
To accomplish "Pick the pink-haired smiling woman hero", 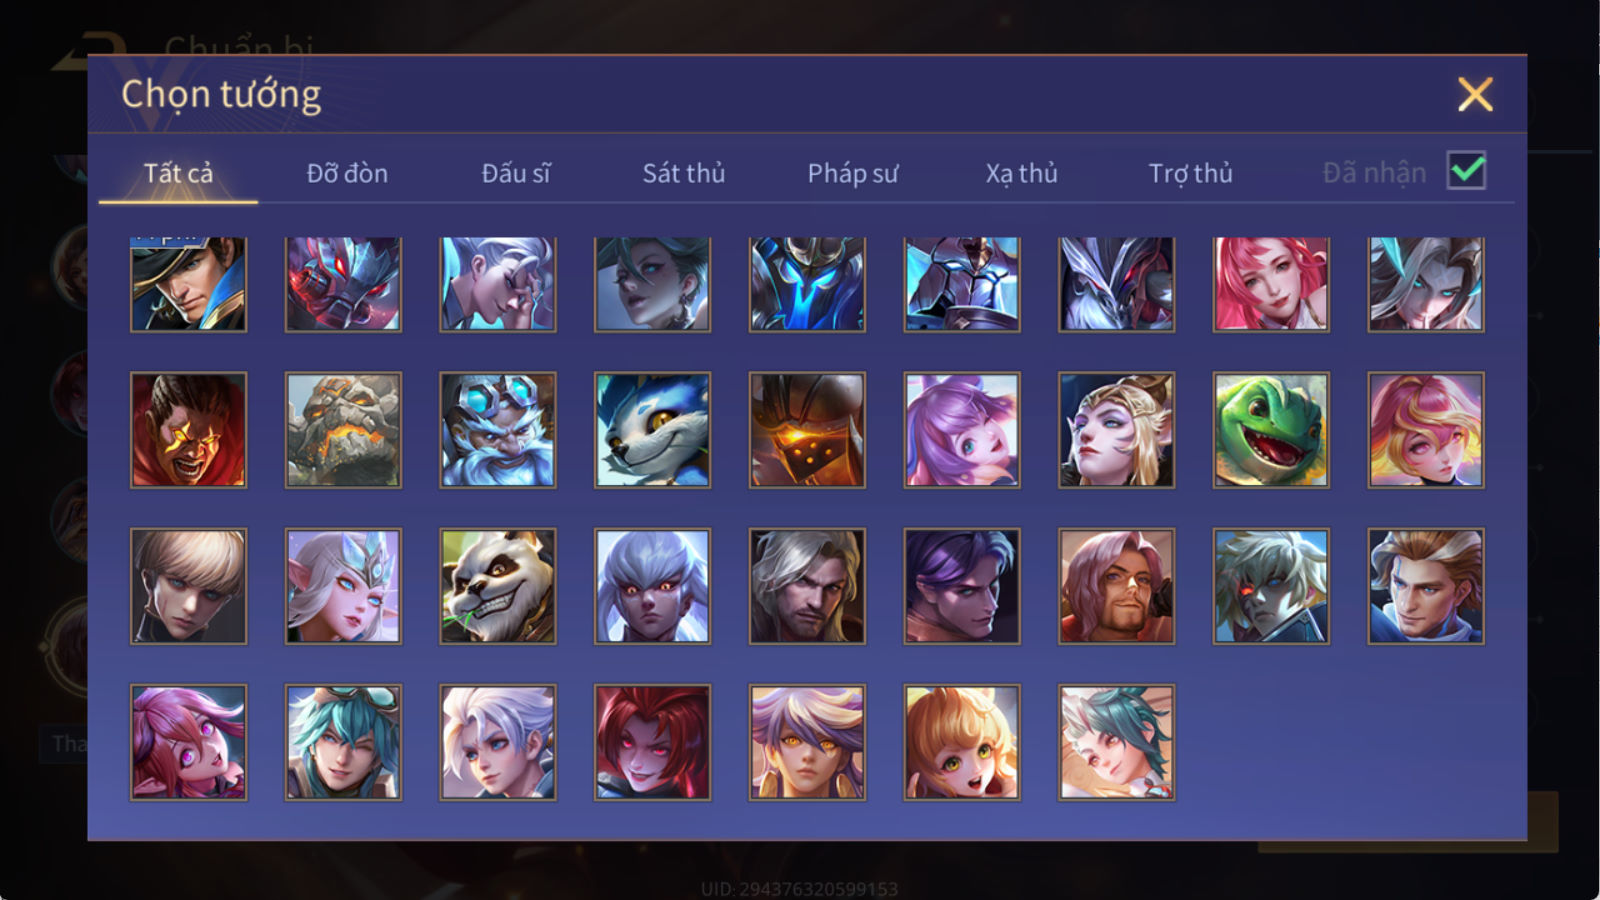I will point(1271,284).
